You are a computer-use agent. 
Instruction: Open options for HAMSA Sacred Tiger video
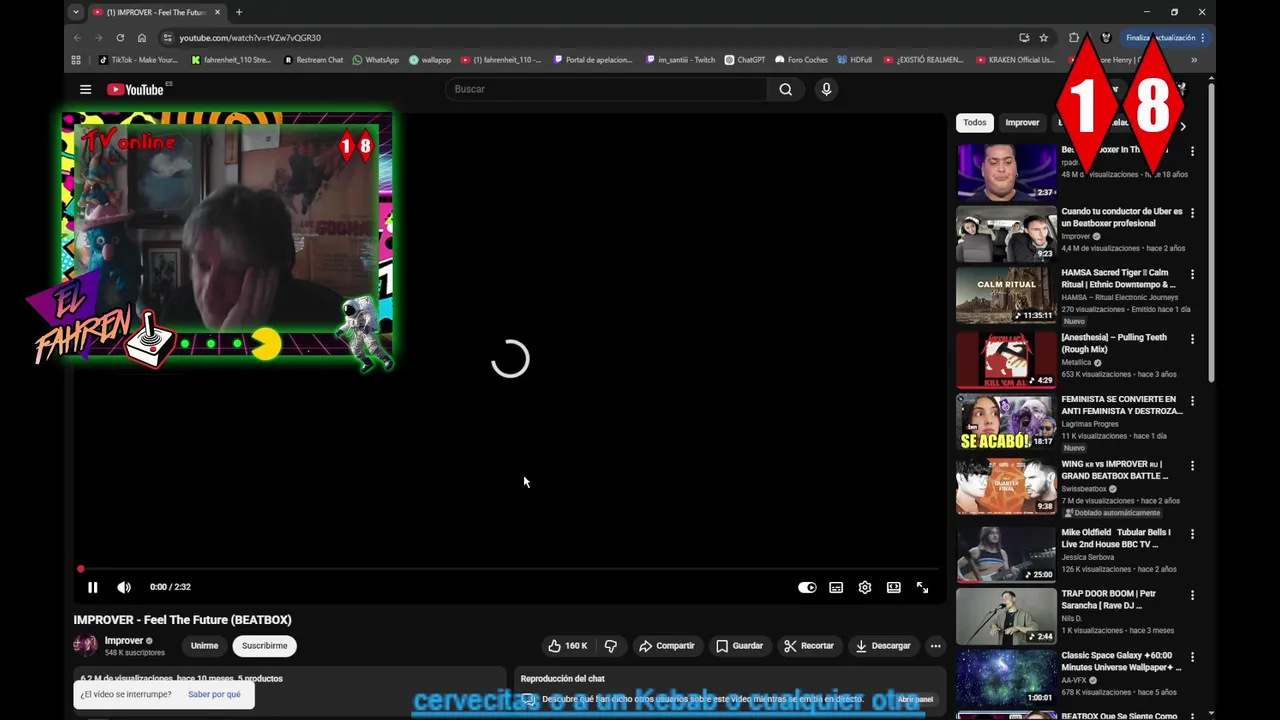(x=1192, y=274)
